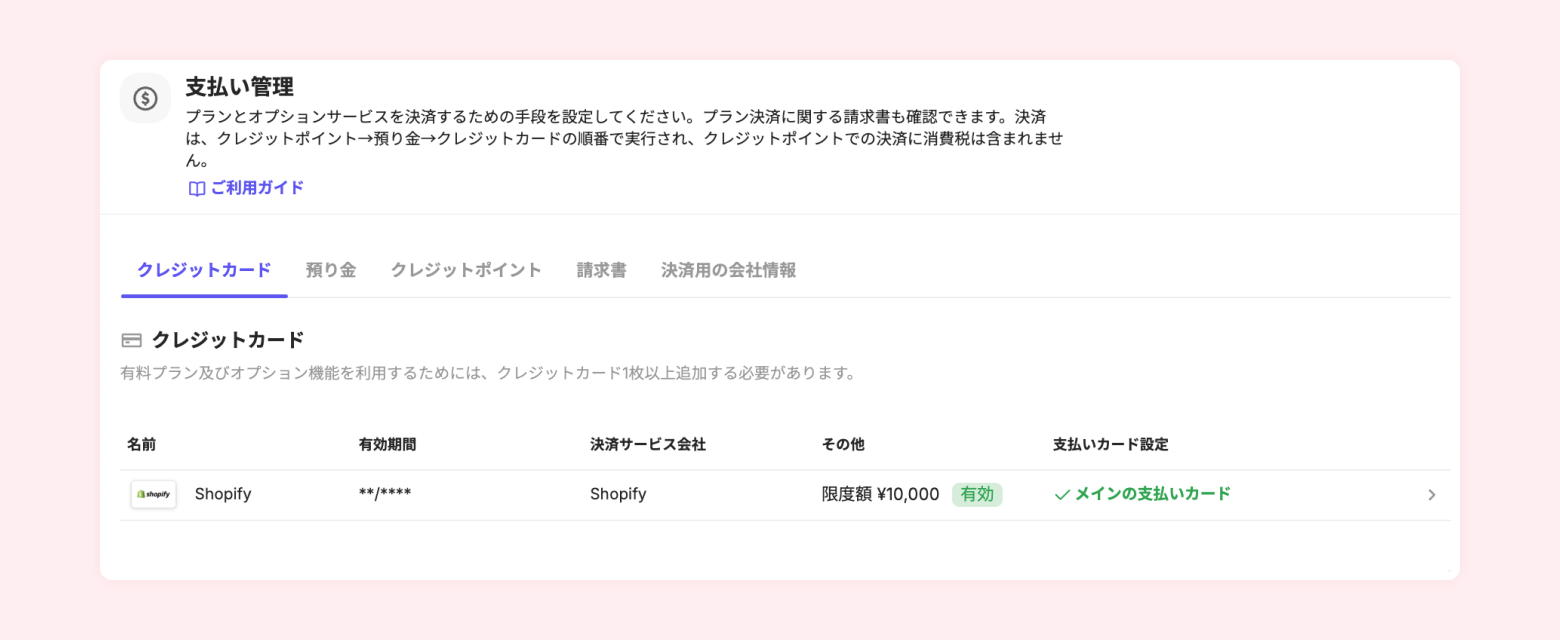This screenshot has height=640, width=1560.
Task: Click the 支払いカード設定 column header
Action: tap(1110, 444)
